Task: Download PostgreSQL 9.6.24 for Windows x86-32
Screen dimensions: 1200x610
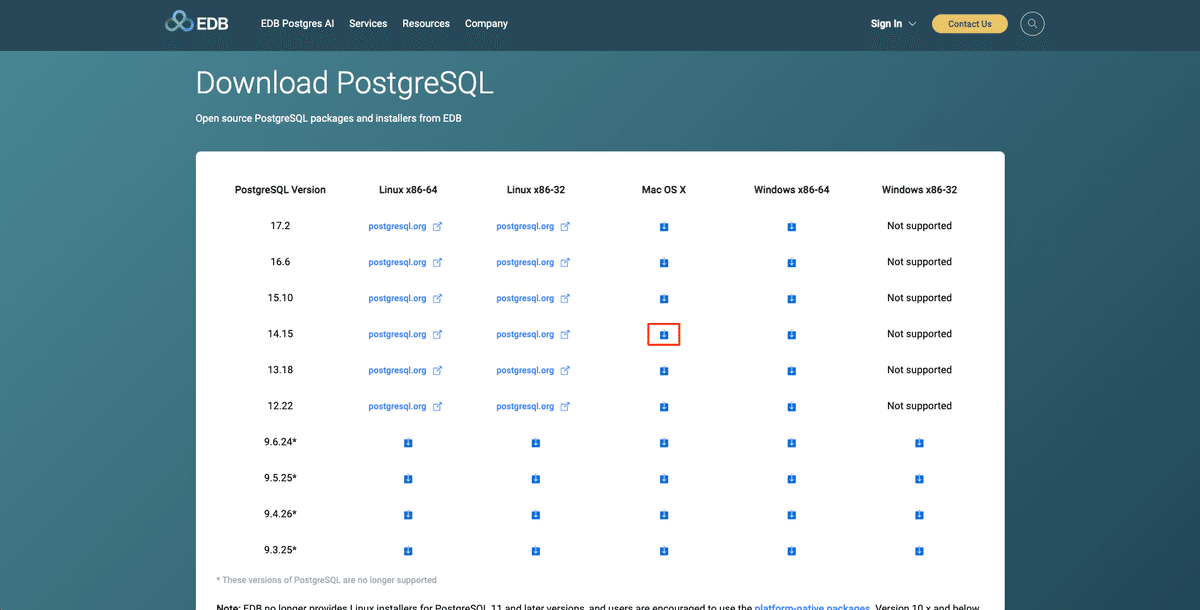Action: coord(920,443)
